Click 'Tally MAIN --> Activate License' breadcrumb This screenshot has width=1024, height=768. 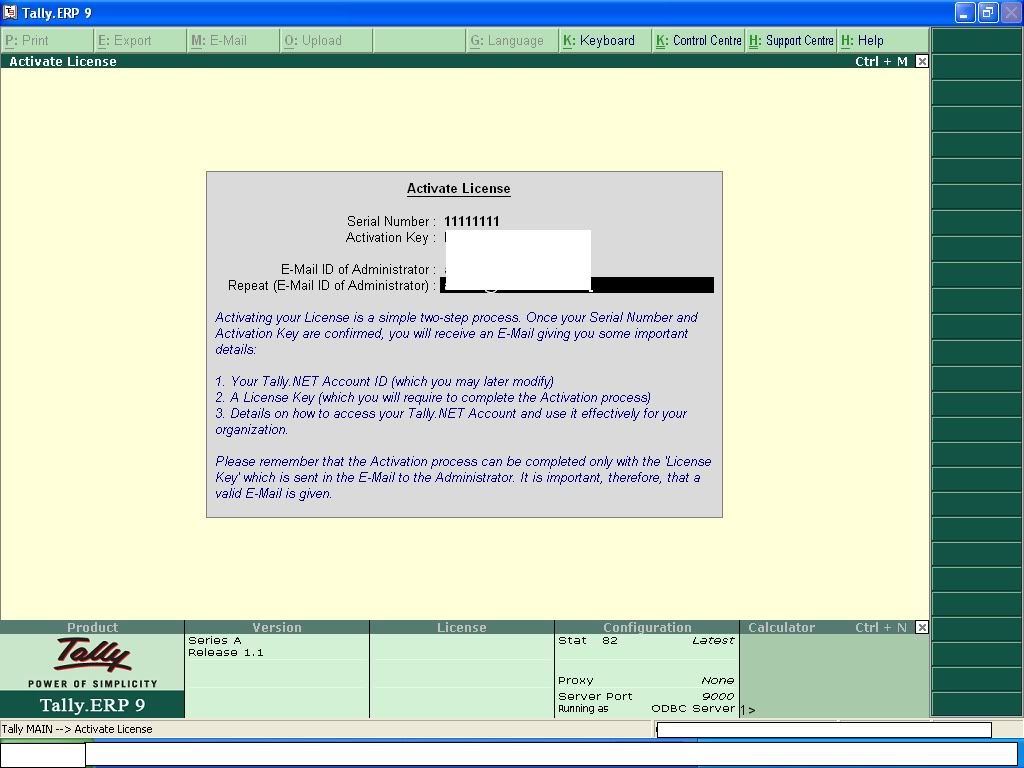click(x=77, y=729)
